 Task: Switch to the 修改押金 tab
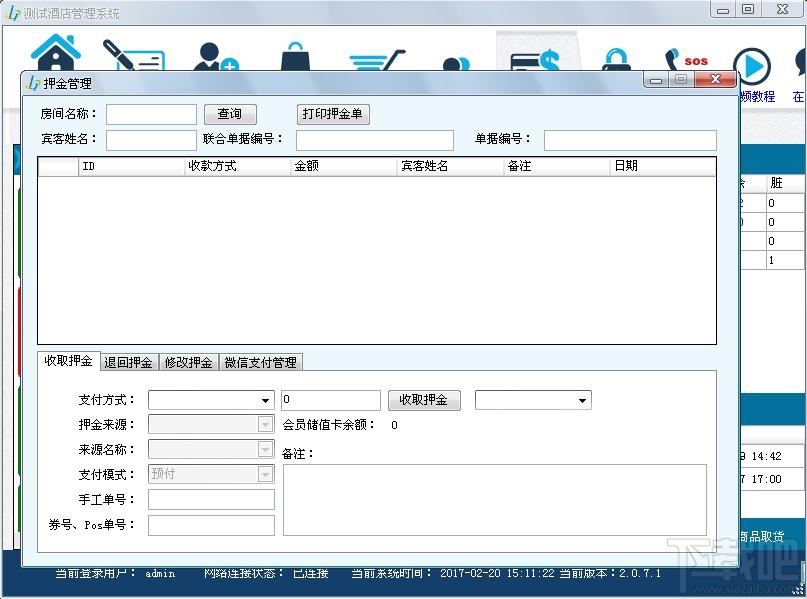point(188,362)
